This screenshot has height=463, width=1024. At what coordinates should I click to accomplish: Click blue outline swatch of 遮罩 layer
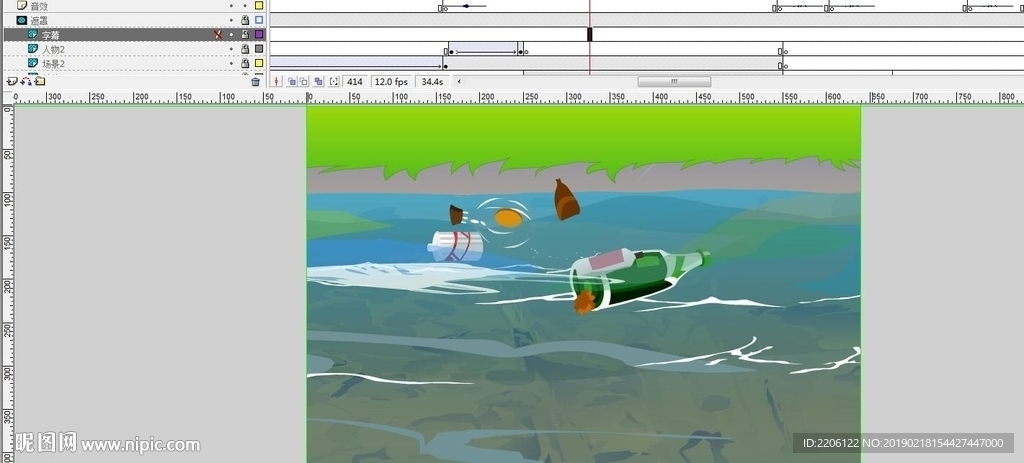click(259, 20)
